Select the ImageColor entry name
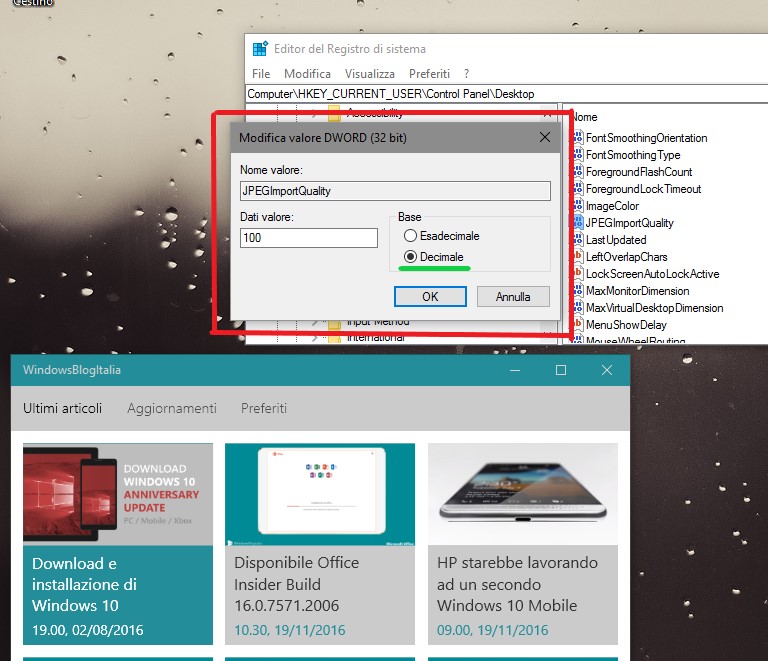768x661 pixels. coord(612,206)
